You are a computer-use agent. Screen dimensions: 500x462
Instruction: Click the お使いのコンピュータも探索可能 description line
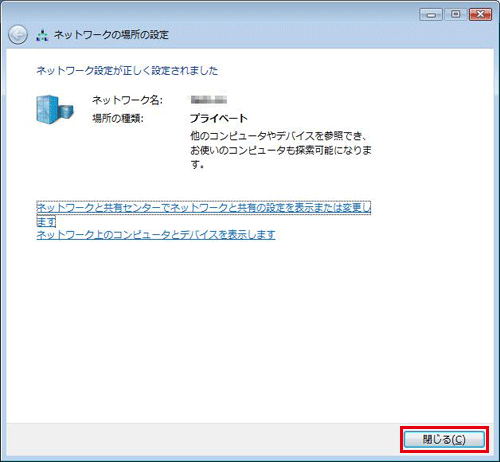click(281, 150)
